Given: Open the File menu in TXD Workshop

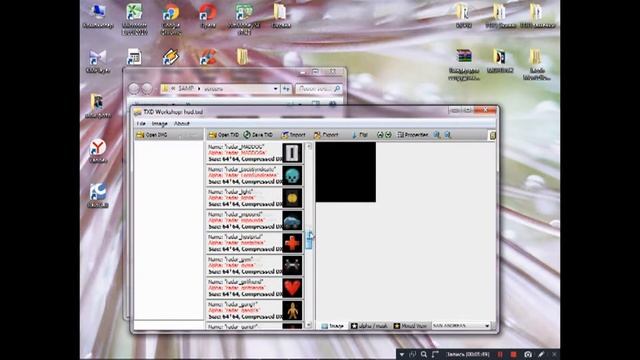Looking at the screenshot, I should (141, 123).
